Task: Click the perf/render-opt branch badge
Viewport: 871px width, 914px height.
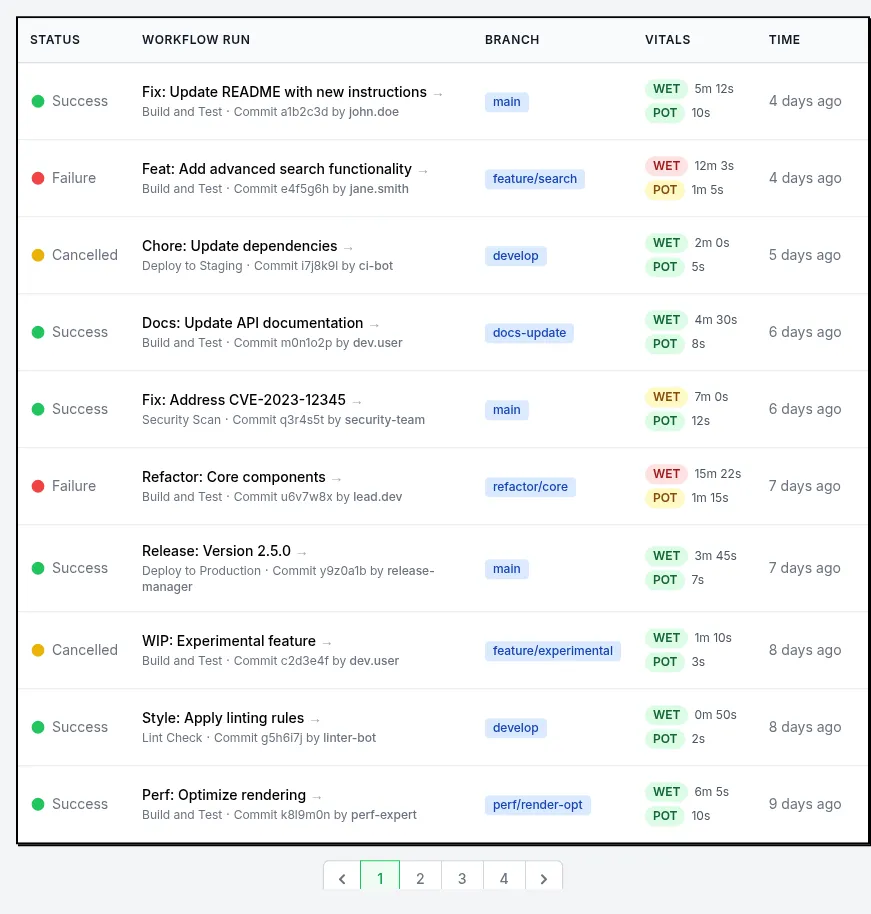Action: (x=538, y=805)
